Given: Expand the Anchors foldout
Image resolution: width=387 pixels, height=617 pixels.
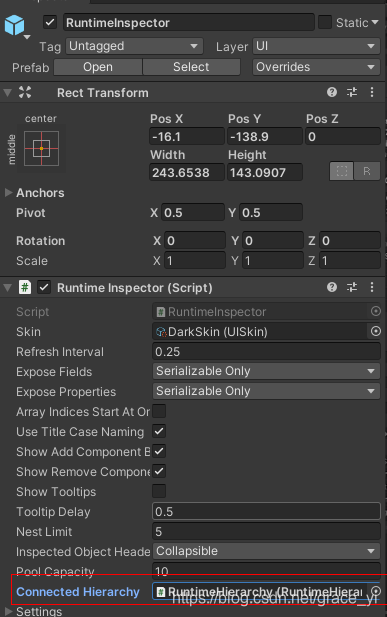Looking at the screenshot, I should [x=8, y=192].
